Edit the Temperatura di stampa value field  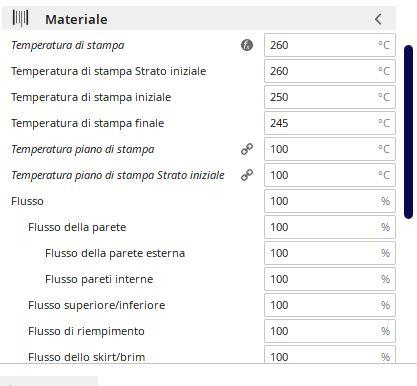point(330,45)
